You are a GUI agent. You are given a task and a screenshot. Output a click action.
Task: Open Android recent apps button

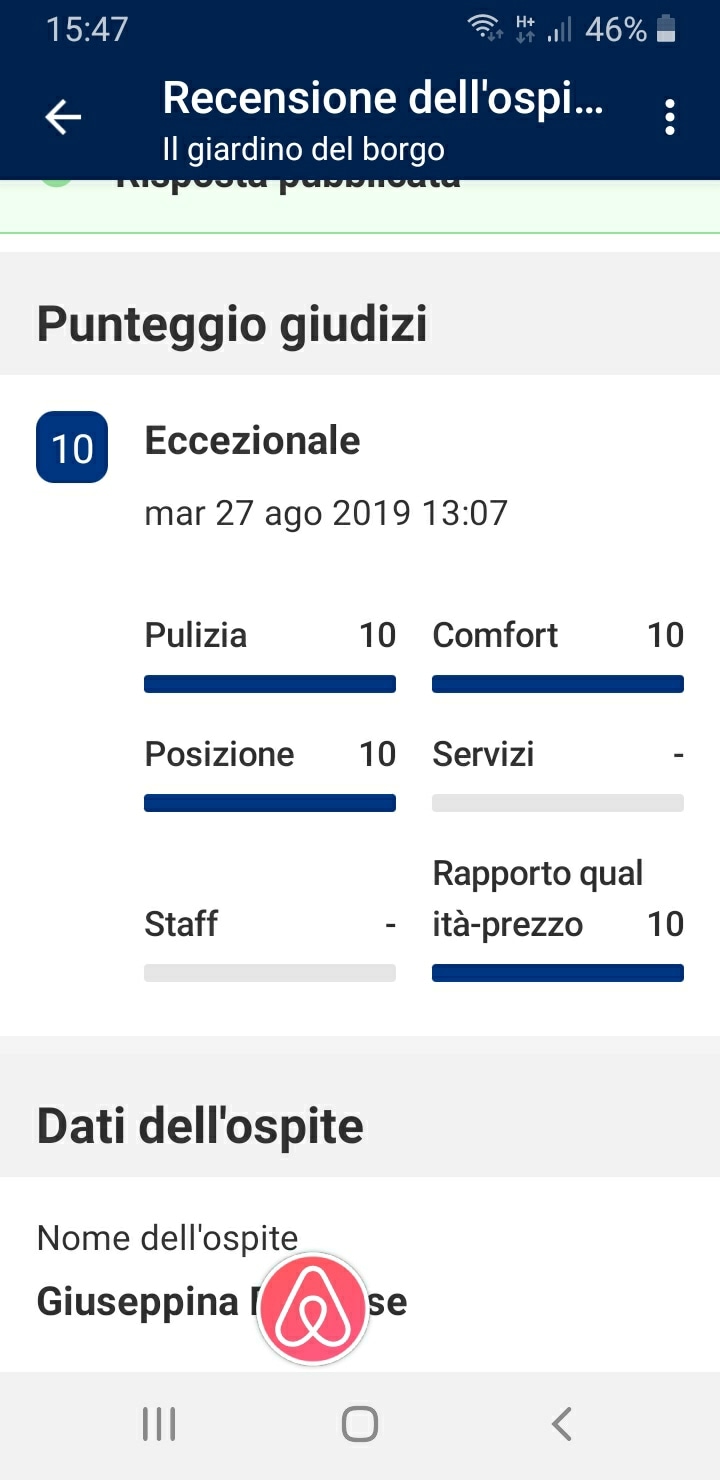tap(159, 1424)
